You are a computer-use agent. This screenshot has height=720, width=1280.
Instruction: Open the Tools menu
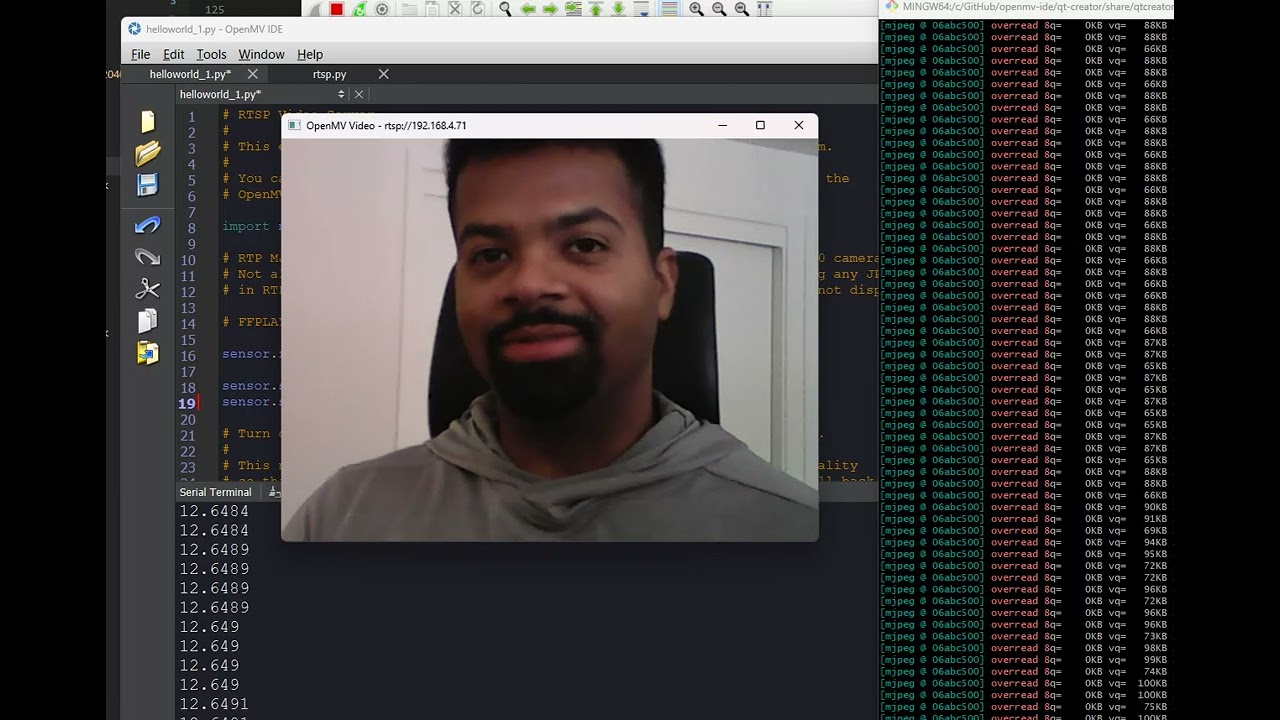pos(211,54)
